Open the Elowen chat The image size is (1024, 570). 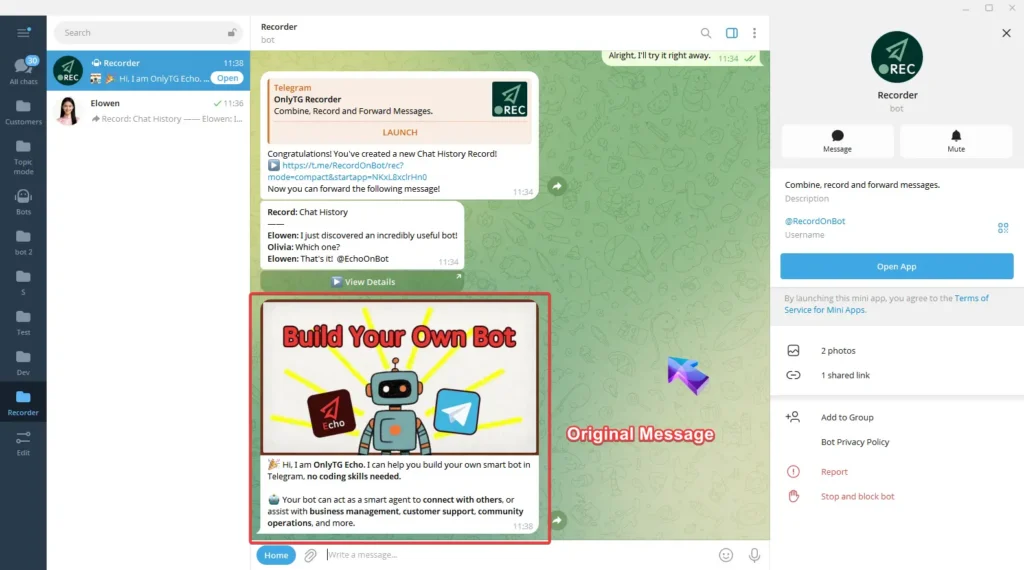click(148, 110)
